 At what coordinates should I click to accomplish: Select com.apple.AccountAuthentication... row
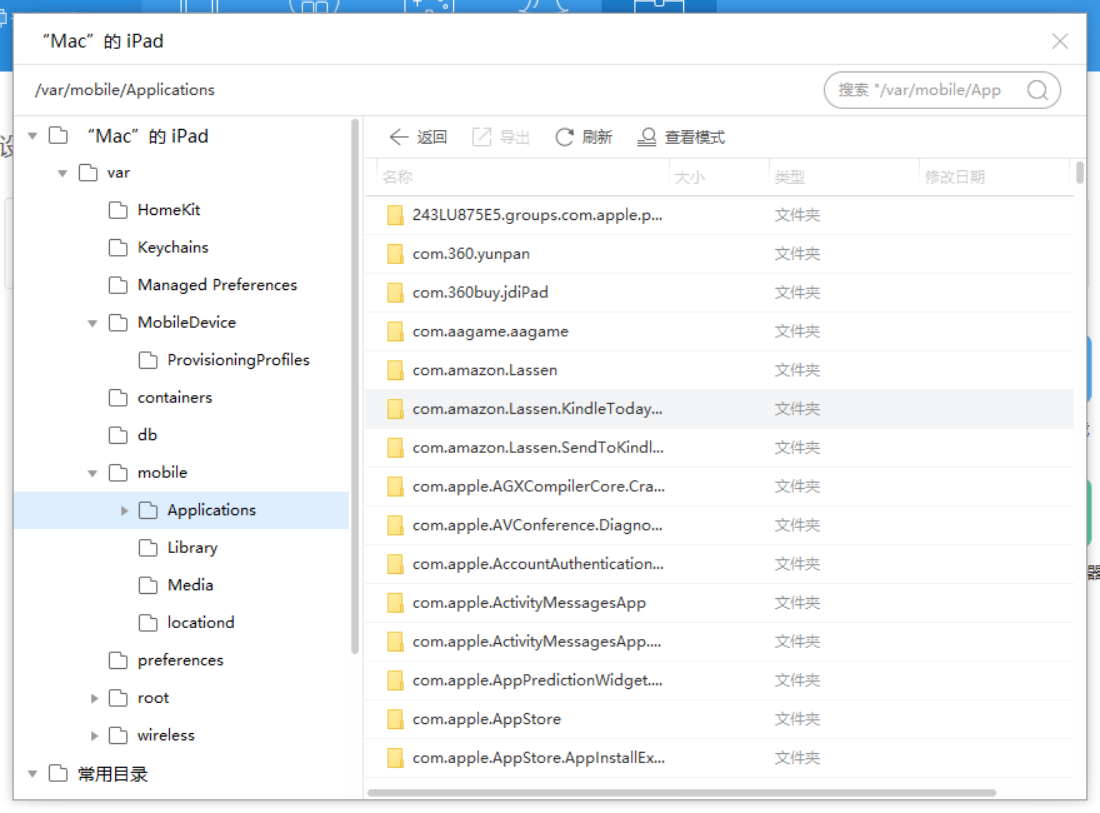click(719, 564)
